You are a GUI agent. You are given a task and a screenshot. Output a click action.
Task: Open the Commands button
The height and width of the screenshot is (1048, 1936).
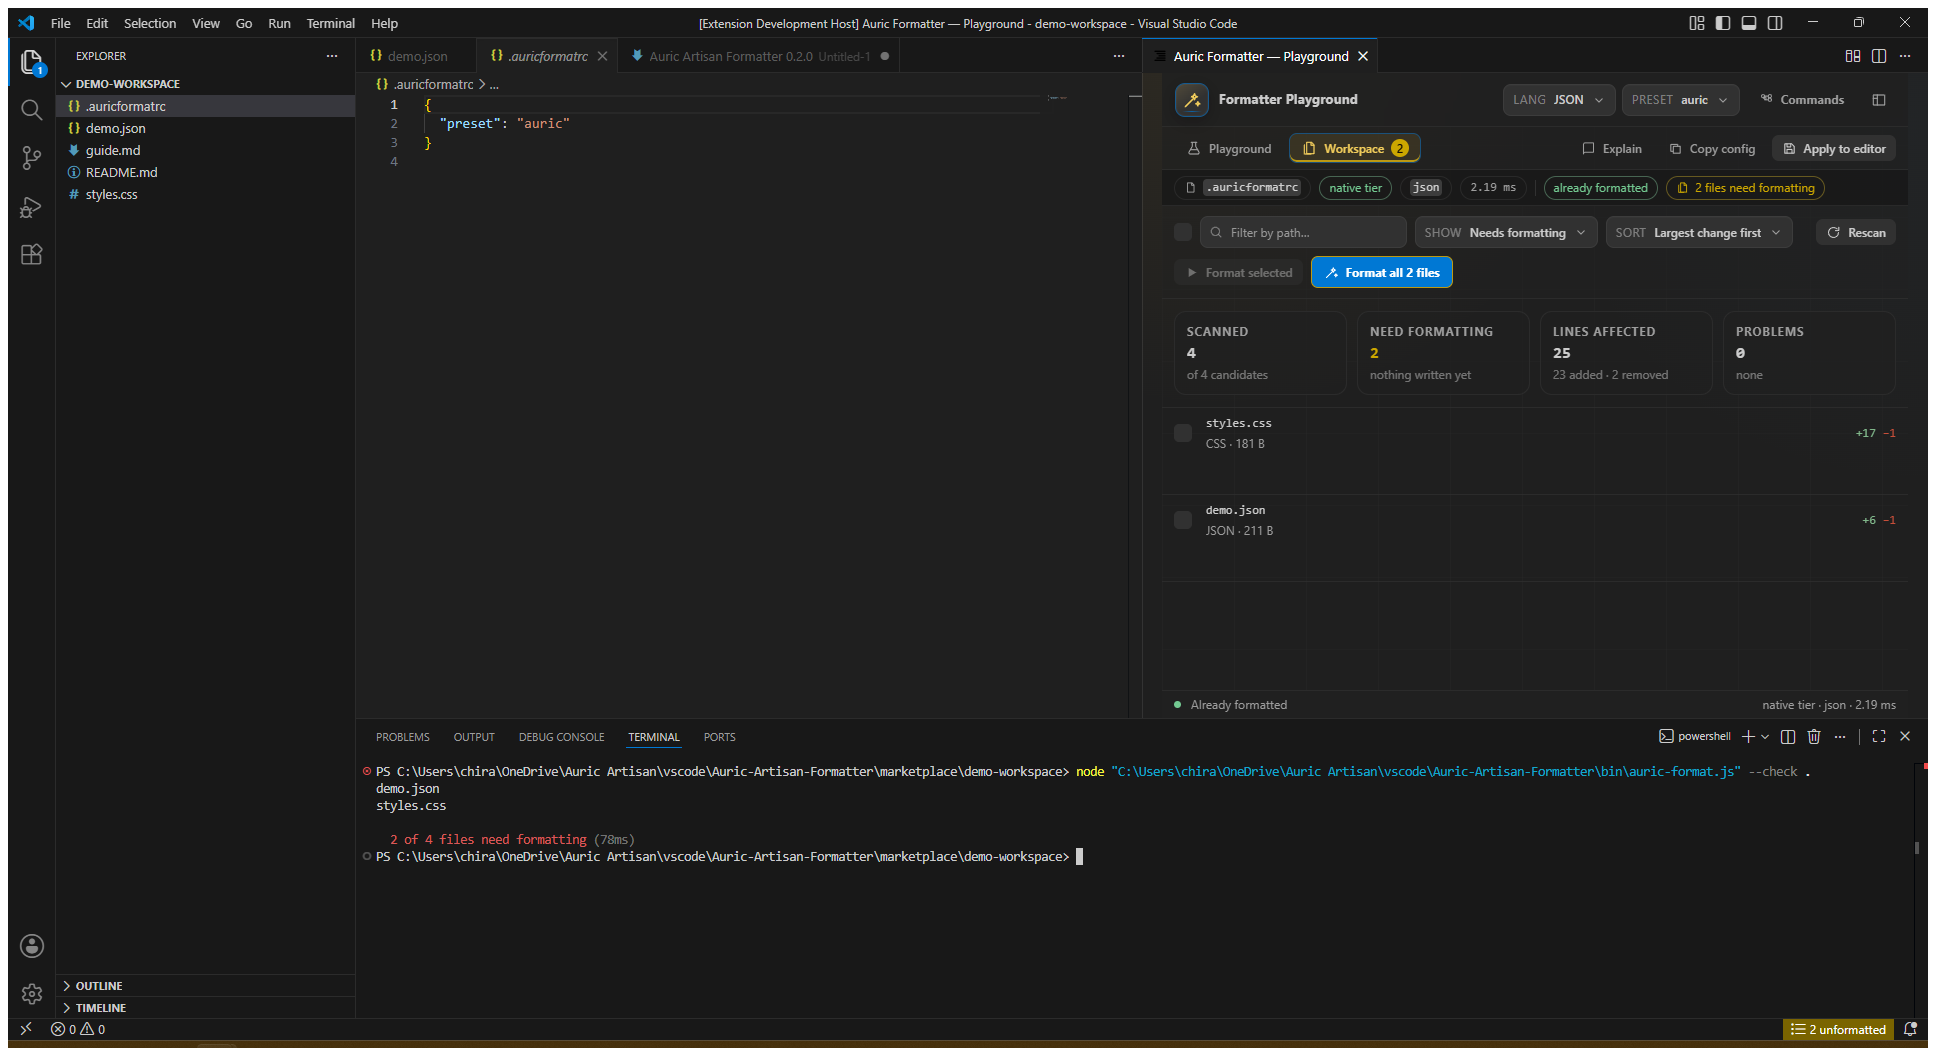1802,100
